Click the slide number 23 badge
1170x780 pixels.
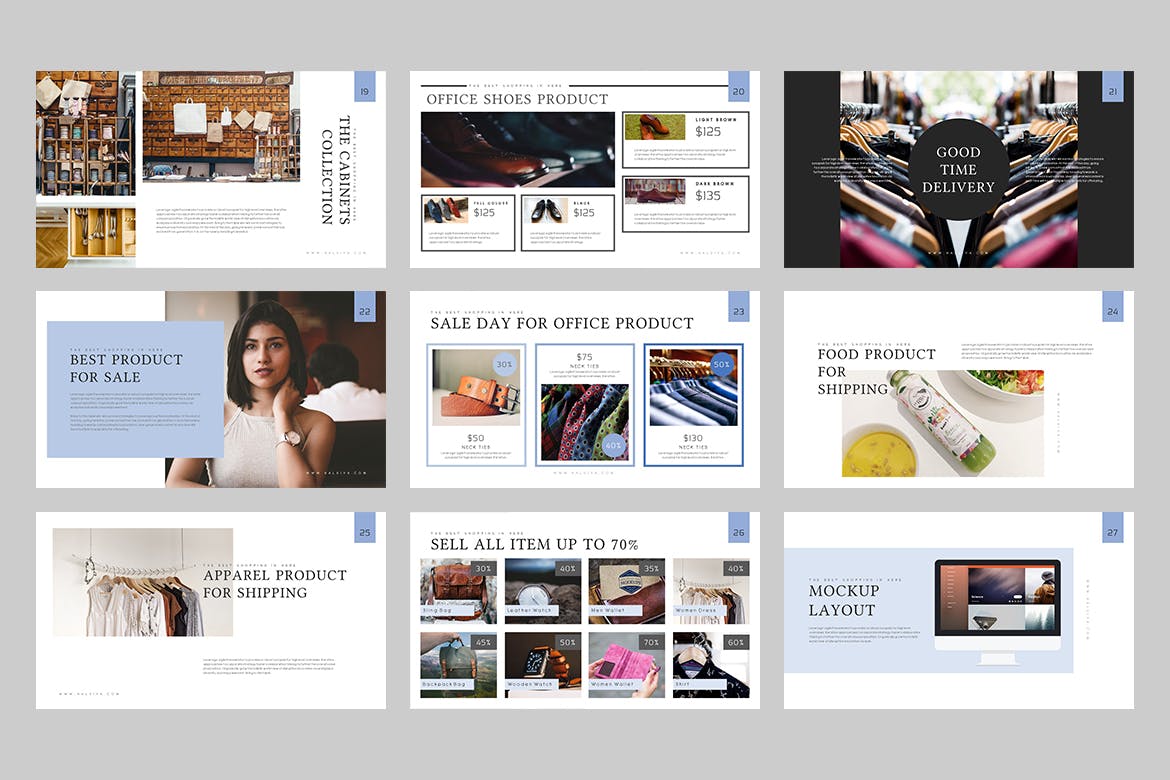tap(738, 312)
